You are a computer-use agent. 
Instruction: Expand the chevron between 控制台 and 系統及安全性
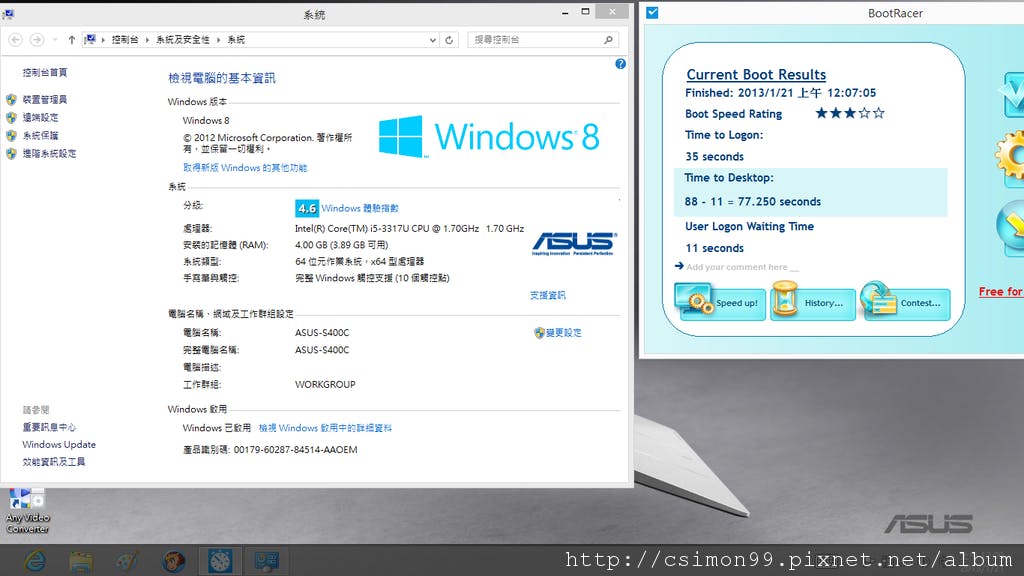(x=148, y=40)
